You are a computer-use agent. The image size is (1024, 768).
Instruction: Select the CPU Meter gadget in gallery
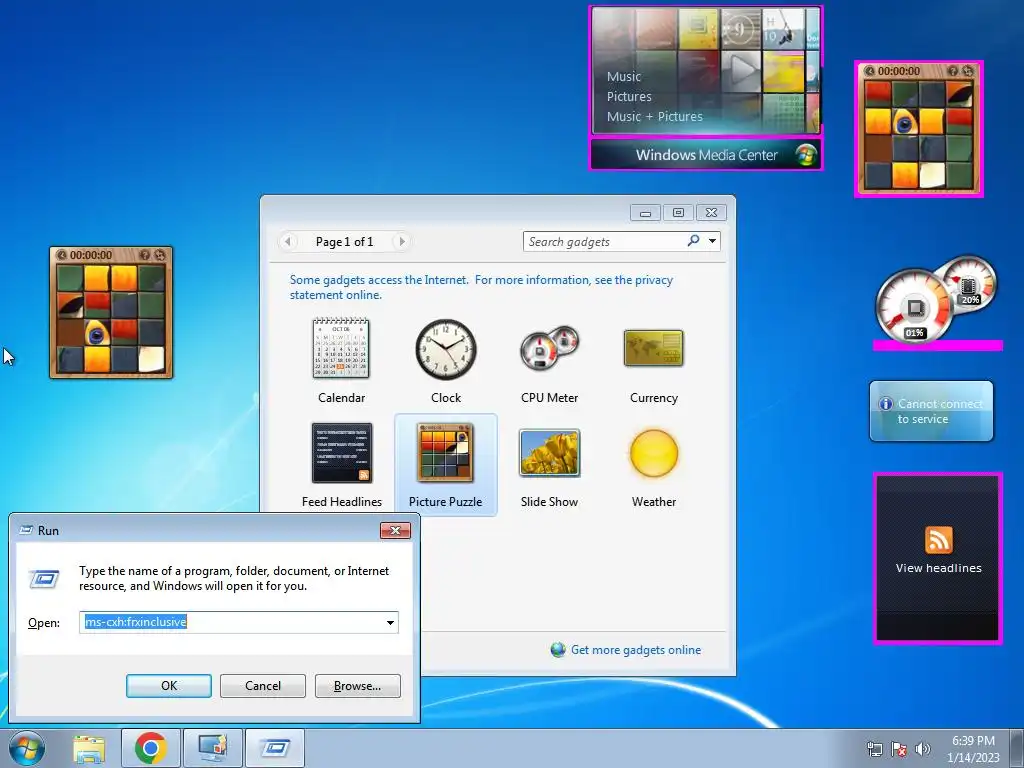click(549, 349)
